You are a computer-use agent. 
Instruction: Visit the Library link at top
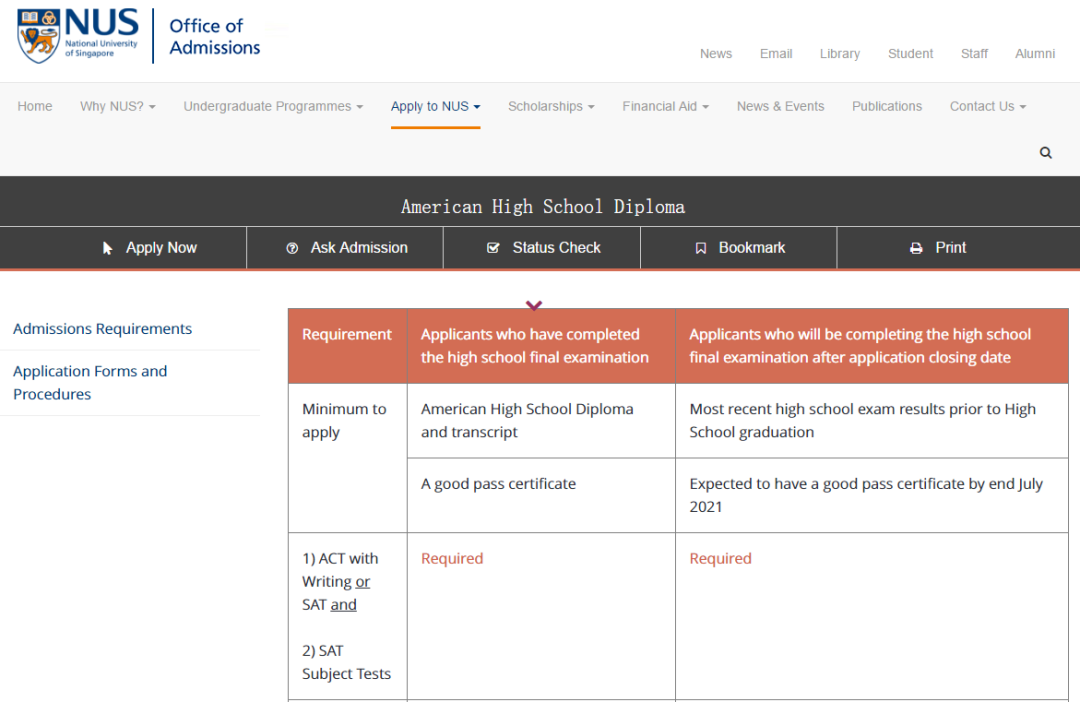click(839, 54)
